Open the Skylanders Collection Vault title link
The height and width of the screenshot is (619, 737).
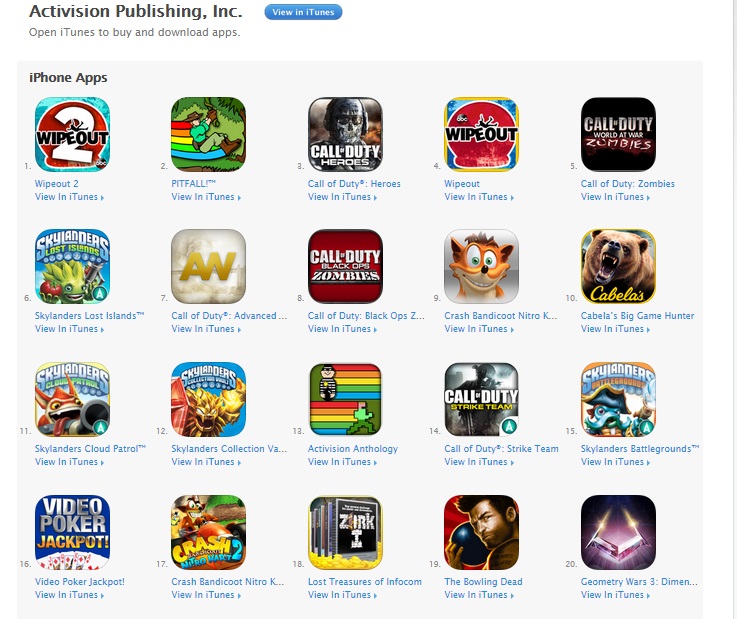pyautogui.click(x=229, y=449)
